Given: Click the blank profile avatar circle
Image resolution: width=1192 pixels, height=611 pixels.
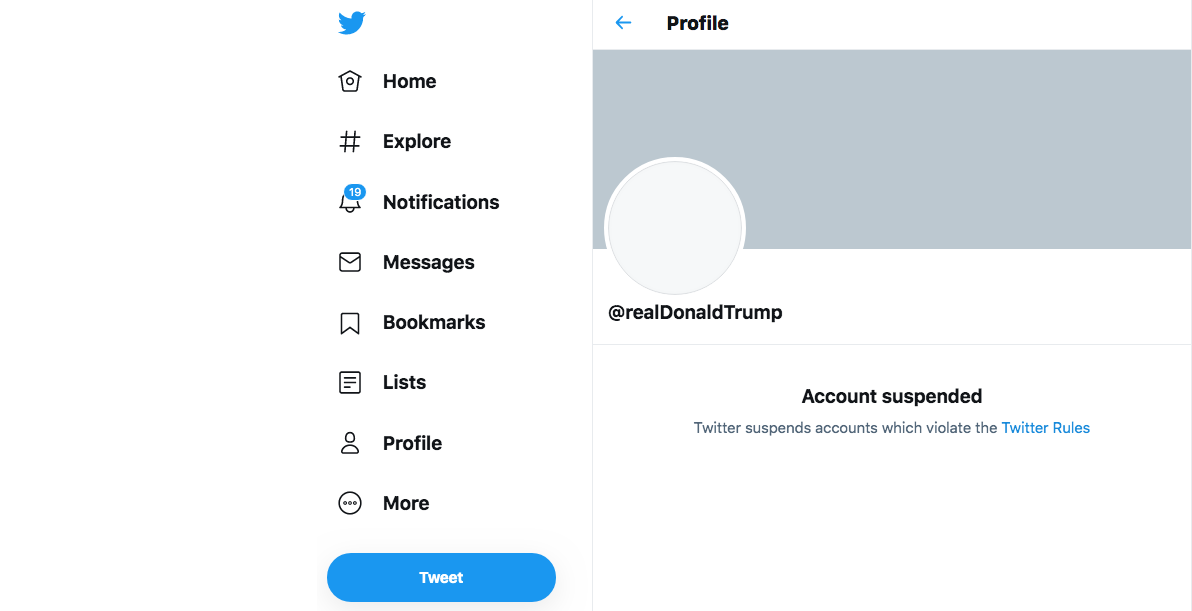Looking at the screenshot, I should coord(675,227).
